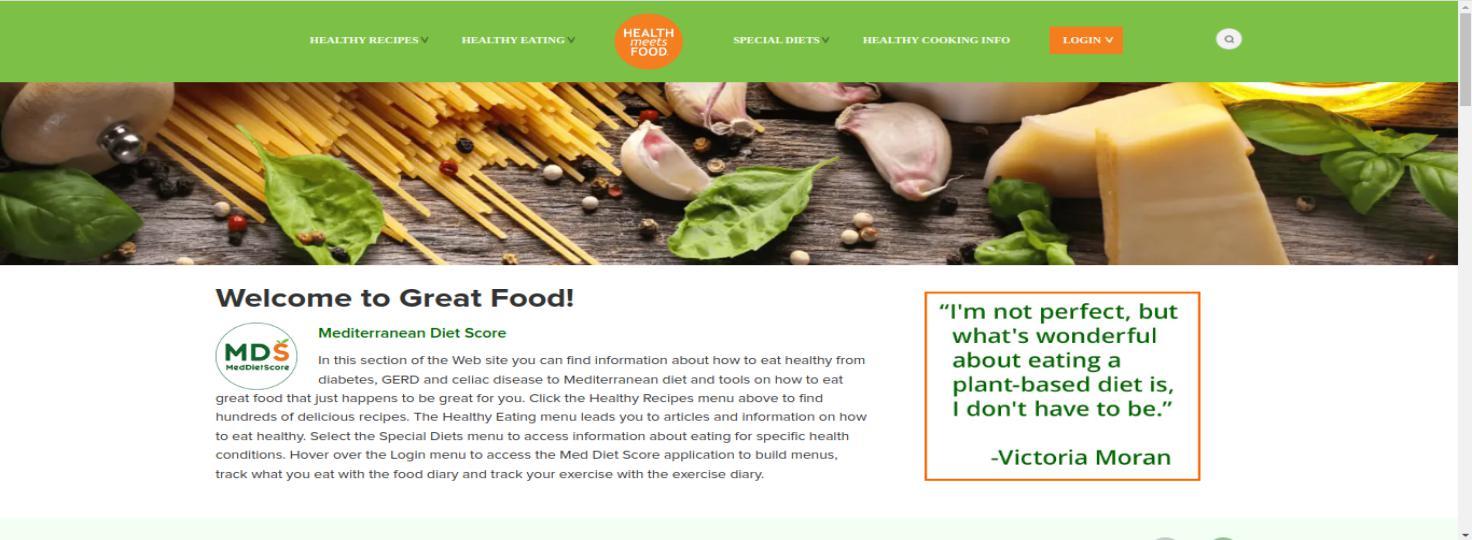The image size is (1472, 540).
Task: Expand the Healthy Eating chevron arrow
Action: coord(571,40)
